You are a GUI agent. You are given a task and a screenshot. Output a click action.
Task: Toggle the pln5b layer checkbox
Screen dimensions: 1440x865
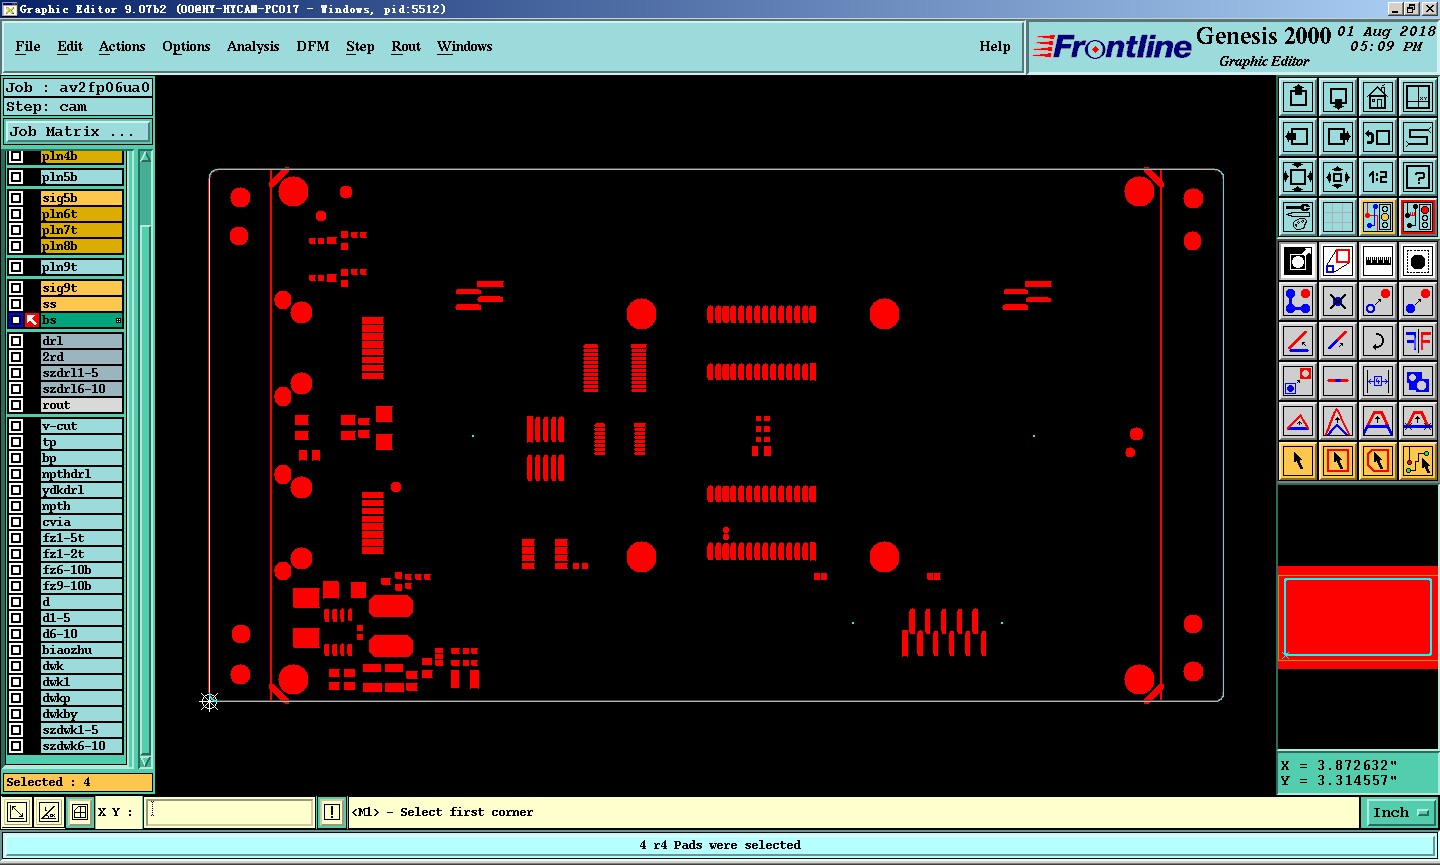16,177
